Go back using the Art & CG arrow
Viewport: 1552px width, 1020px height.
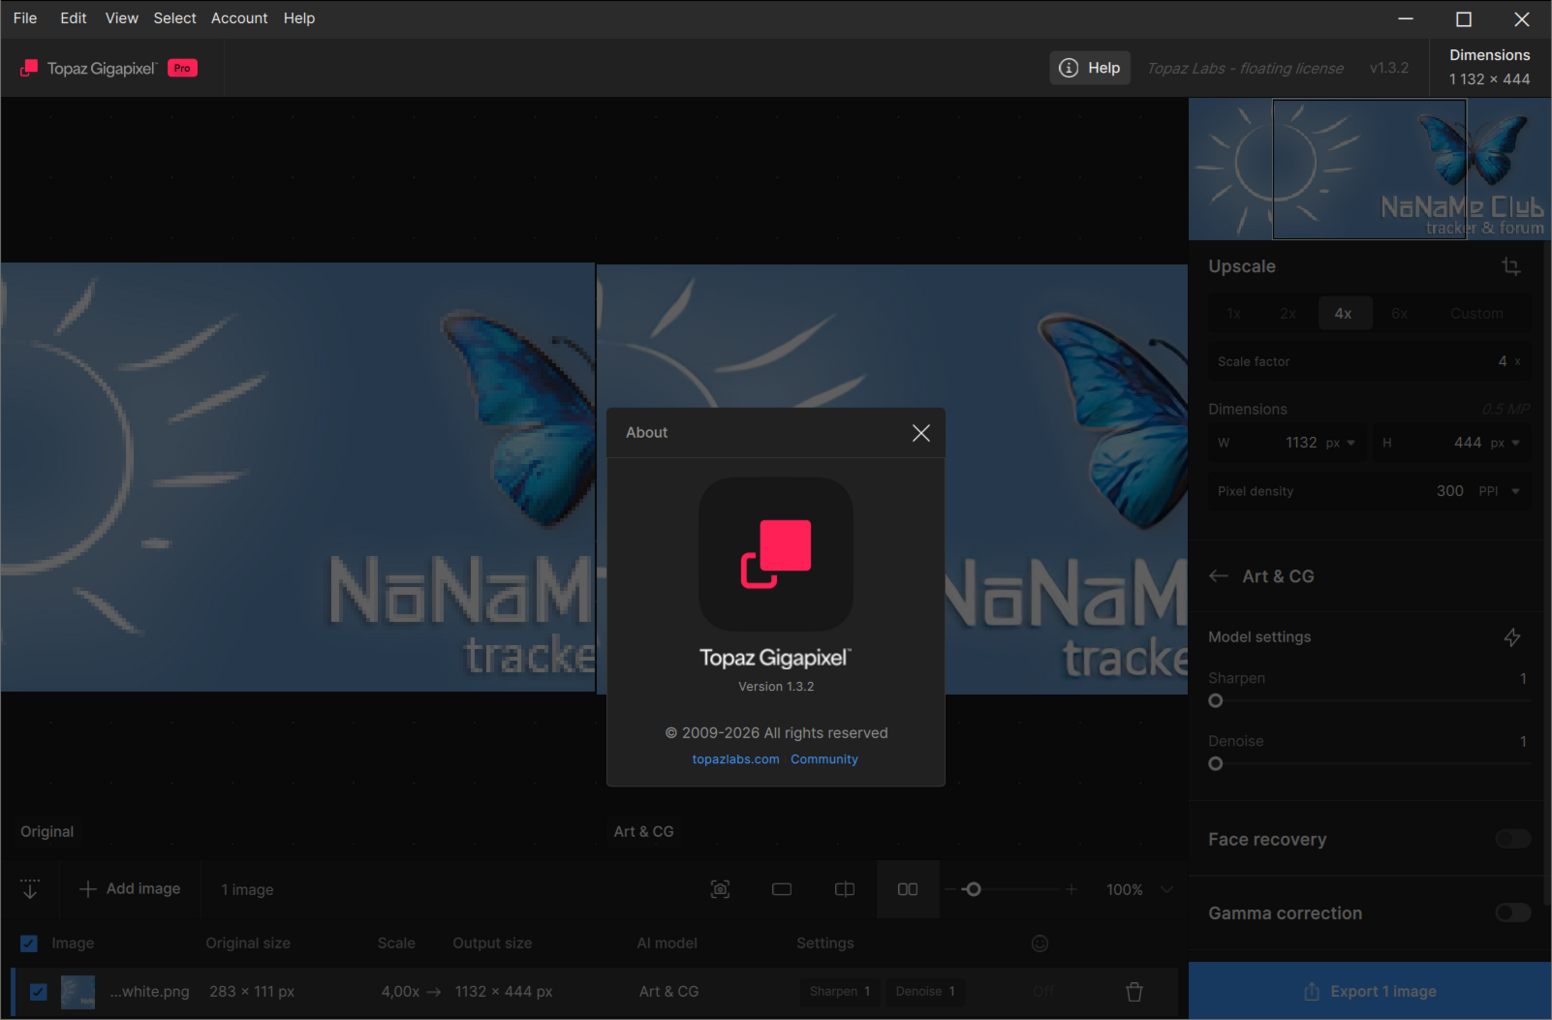point(1218,576)
